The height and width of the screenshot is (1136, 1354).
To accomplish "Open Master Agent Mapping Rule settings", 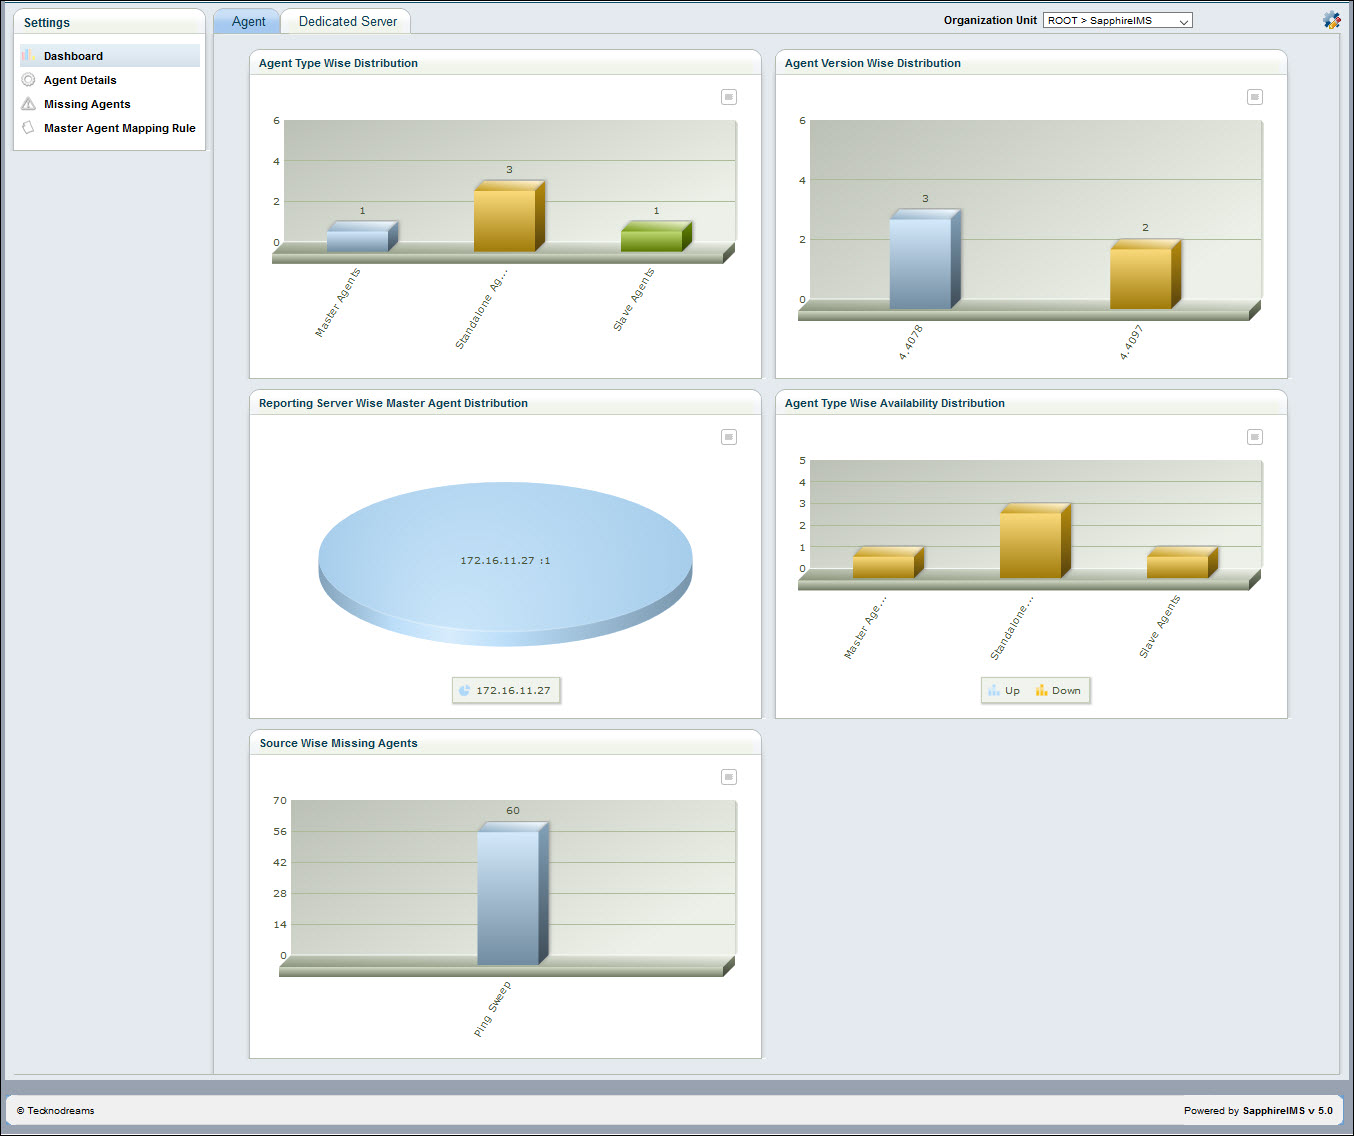I will pos(120,127).
